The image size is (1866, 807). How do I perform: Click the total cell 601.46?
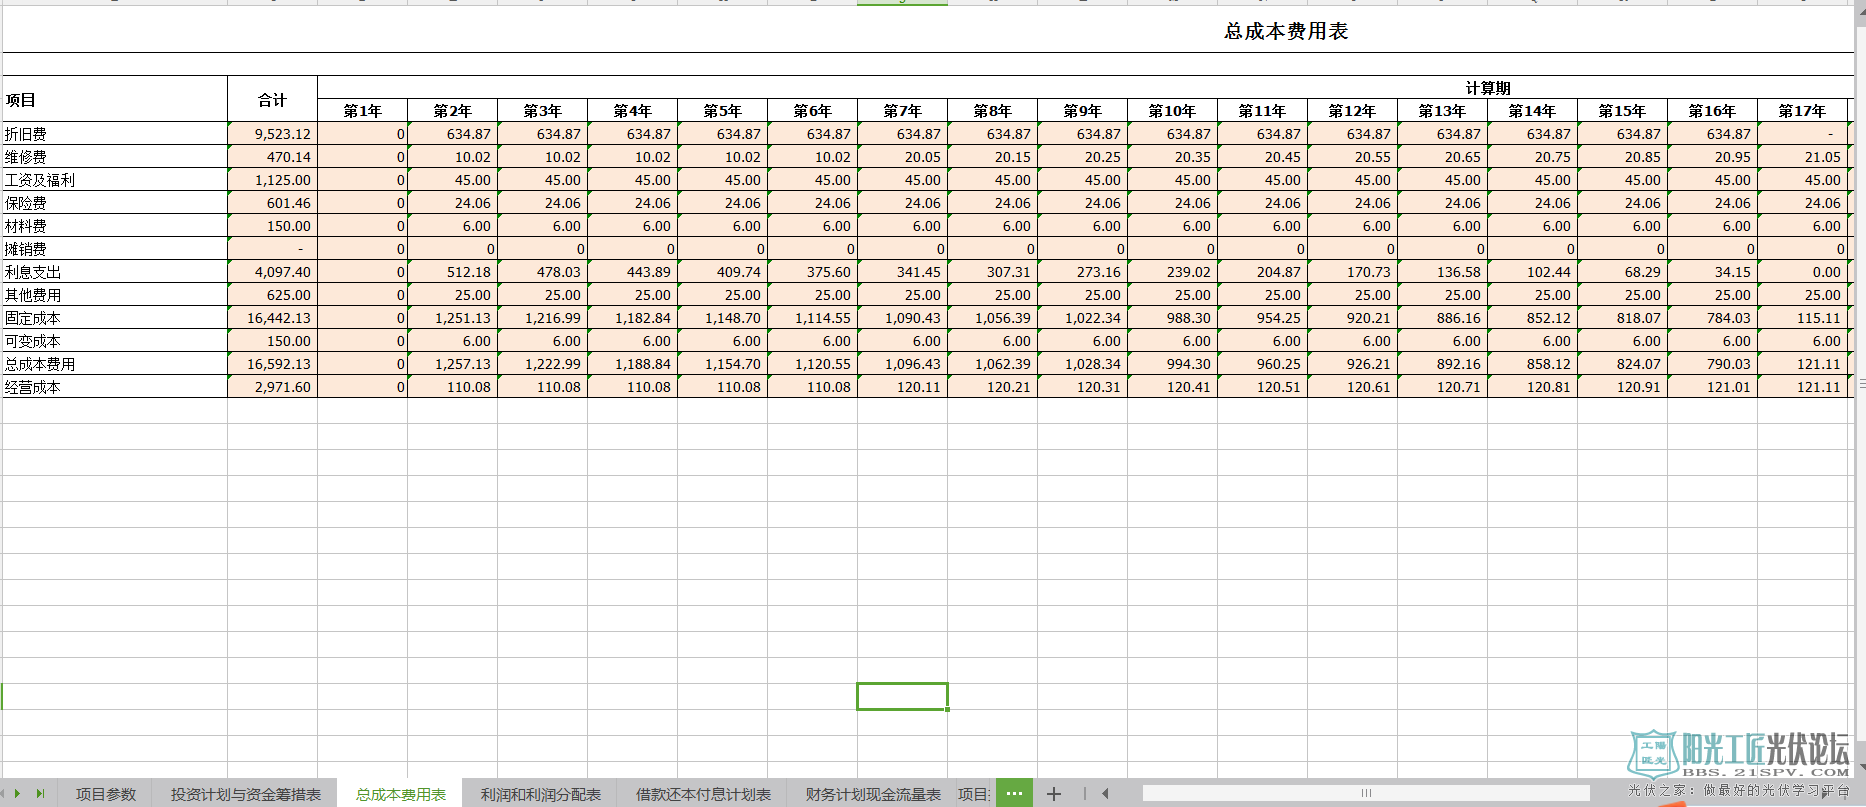[272, 203]
